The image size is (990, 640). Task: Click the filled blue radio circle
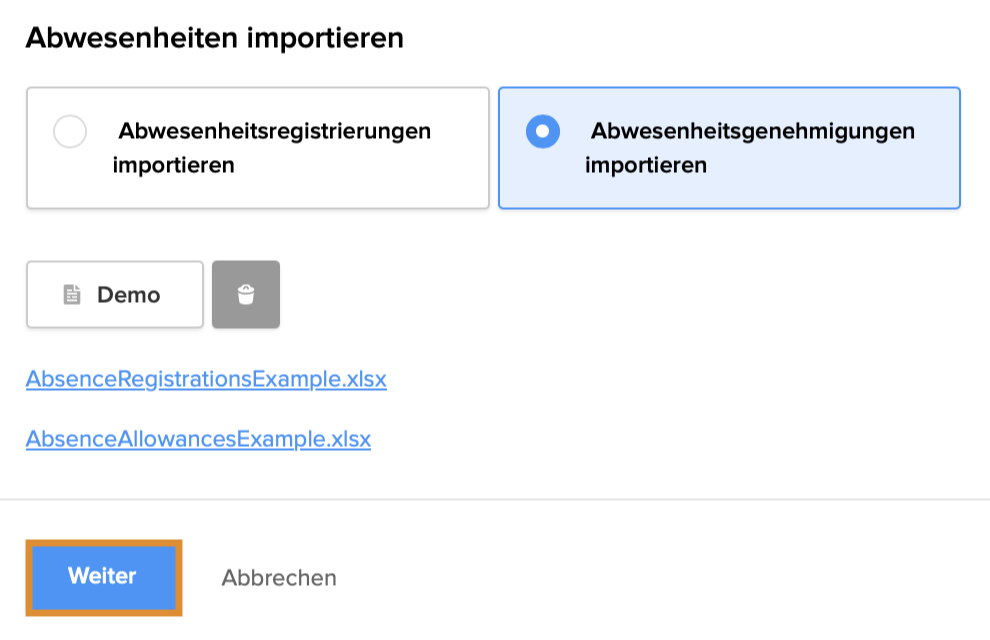[x=543, y=132]
